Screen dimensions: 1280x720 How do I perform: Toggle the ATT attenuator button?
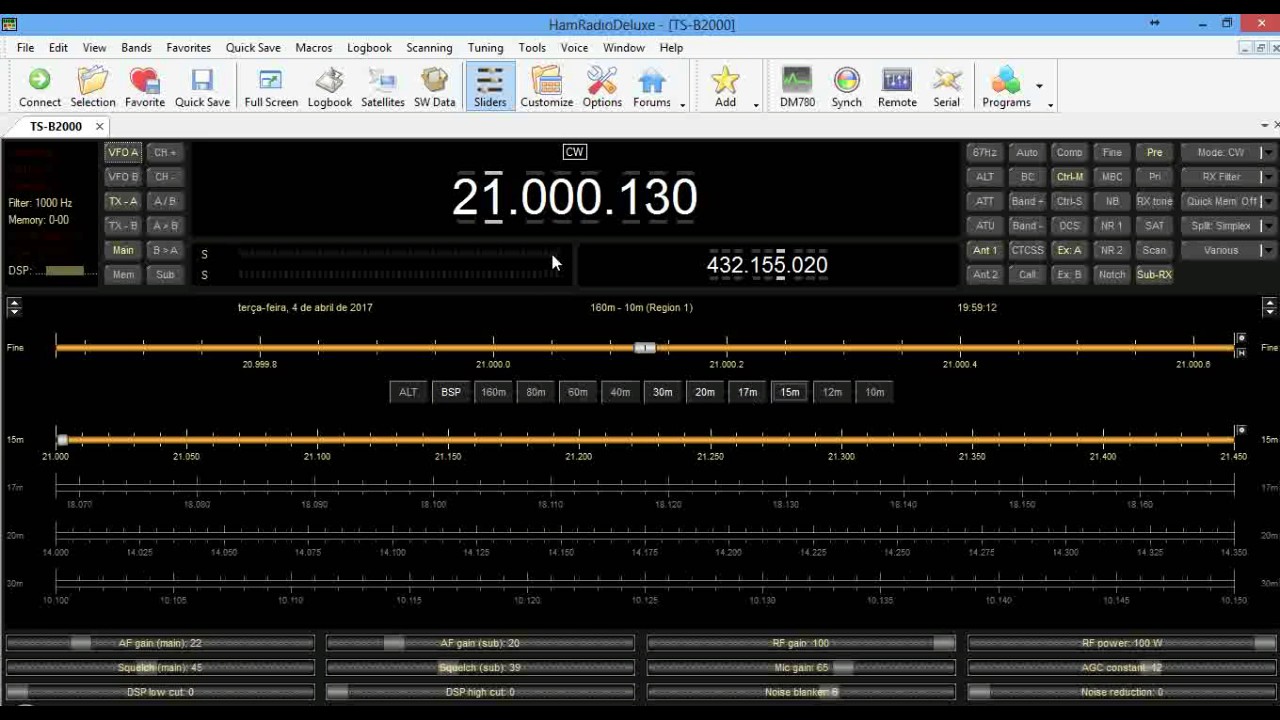pyautogui.click(x=985, y=201)
